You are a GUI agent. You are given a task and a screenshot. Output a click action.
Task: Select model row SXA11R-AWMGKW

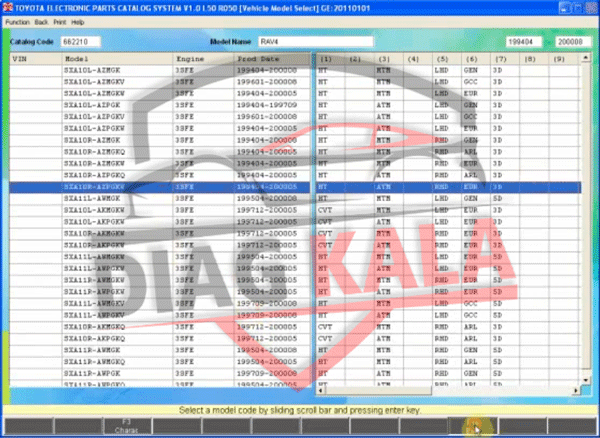click(295, 280)
